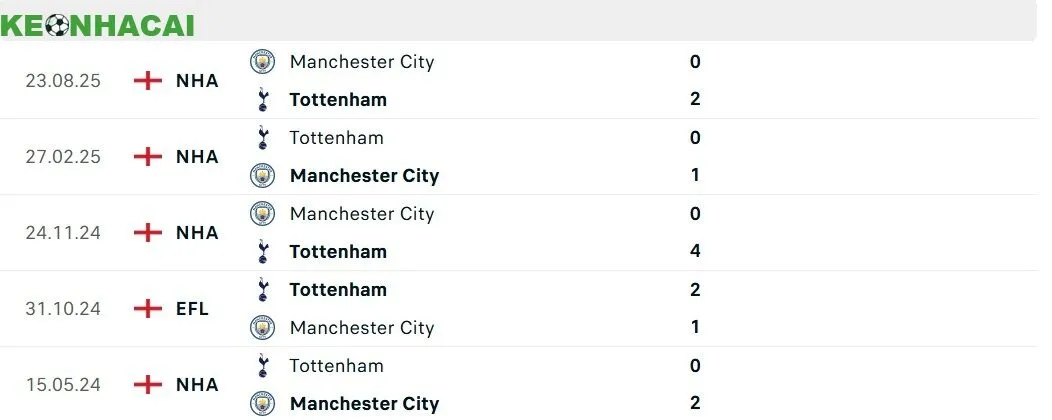Select the 23.08.25 match date
Screen dimensions: 1052x420
point(63,81)
